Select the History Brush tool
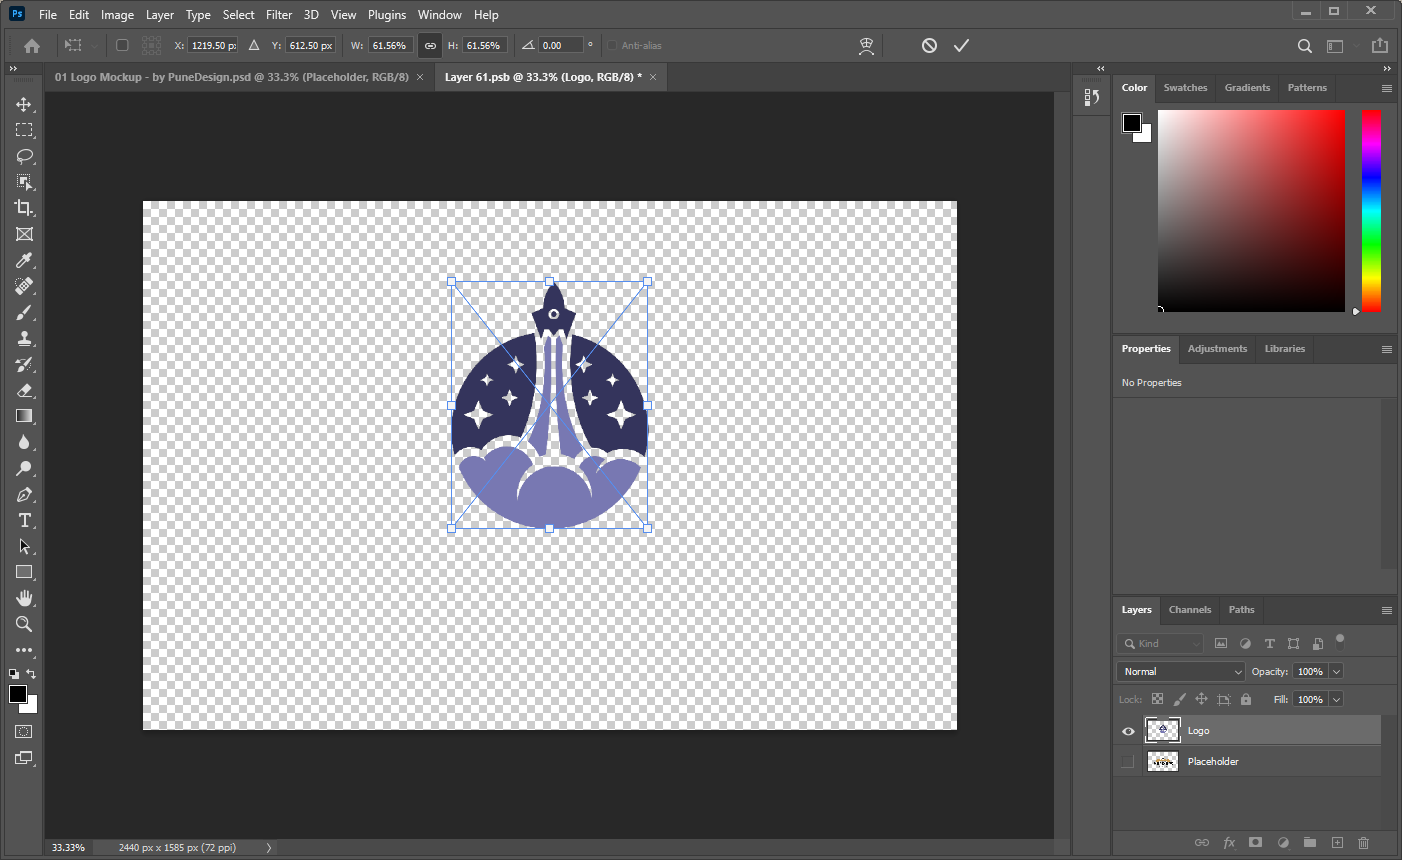Screen dimensions: 1402x860 (24, 364)
